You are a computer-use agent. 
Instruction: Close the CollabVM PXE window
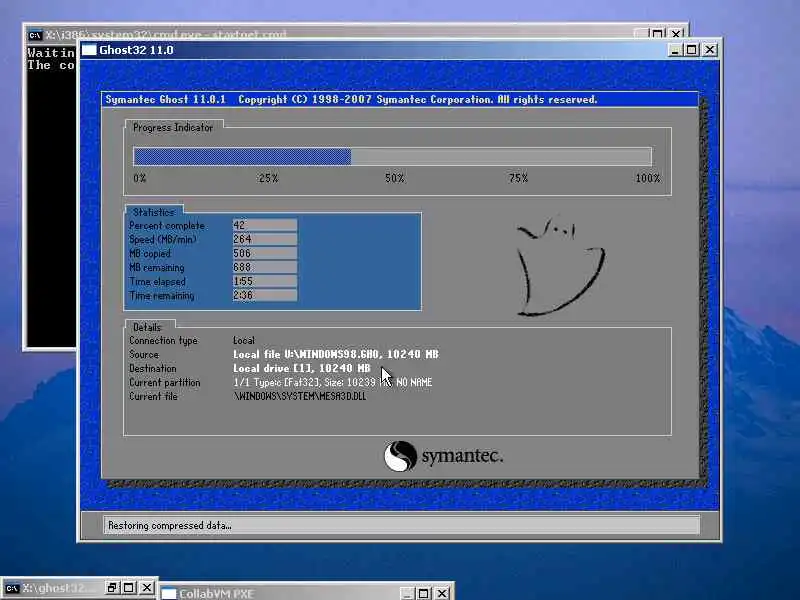[442, 593]
